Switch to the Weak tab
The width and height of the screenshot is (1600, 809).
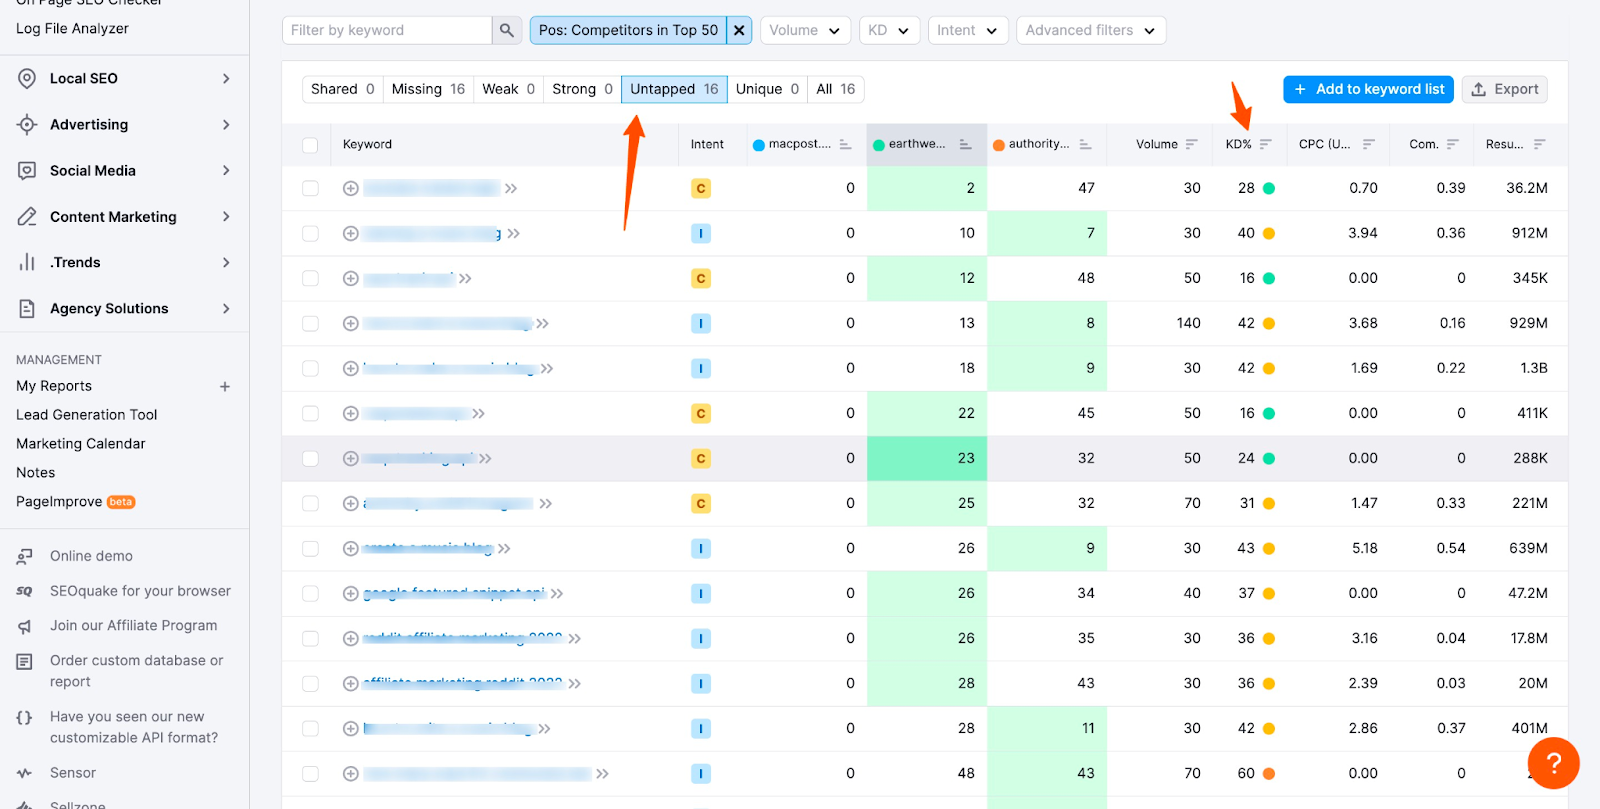(509, 89)
